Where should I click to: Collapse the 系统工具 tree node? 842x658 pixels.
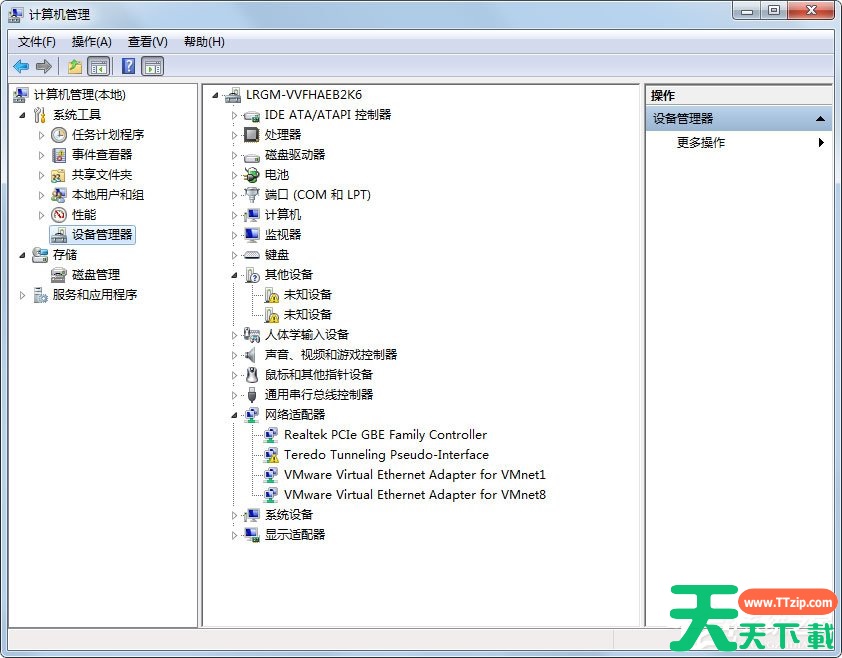(23, 115)
